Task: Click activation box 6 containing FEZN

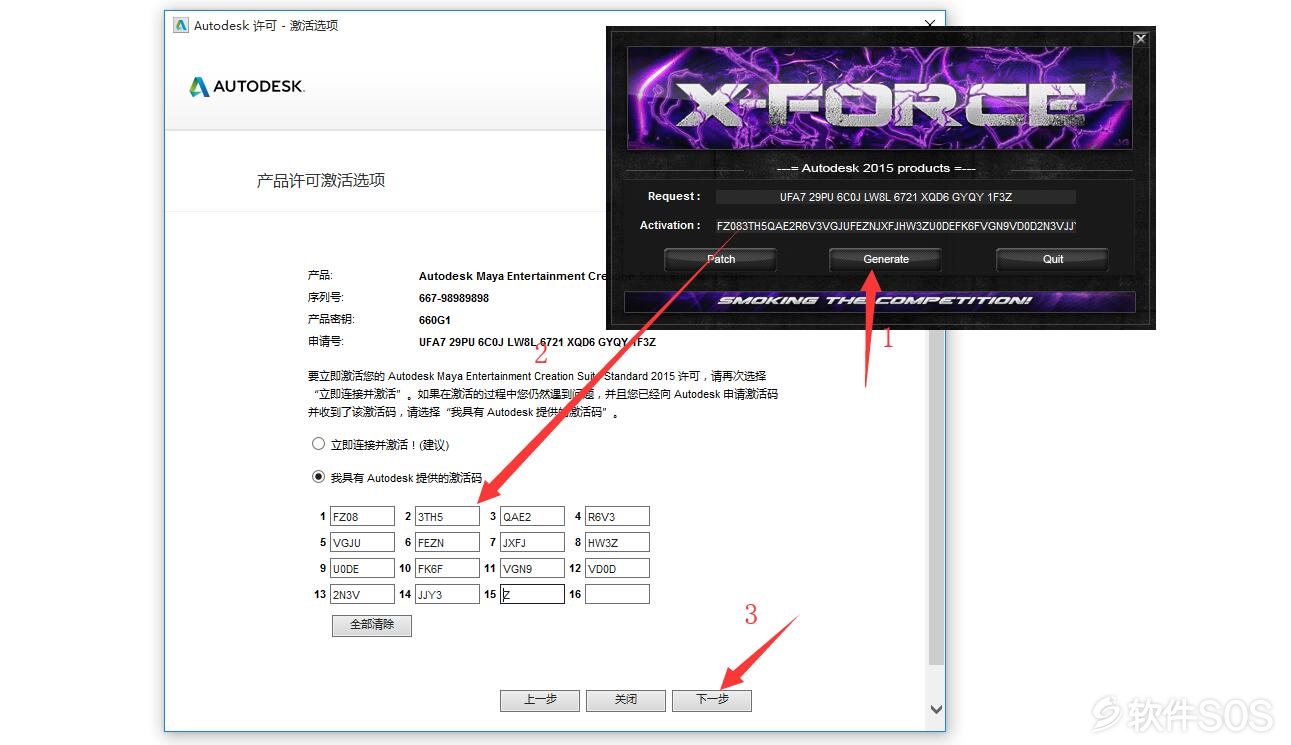Action: [x=447, y=543]
